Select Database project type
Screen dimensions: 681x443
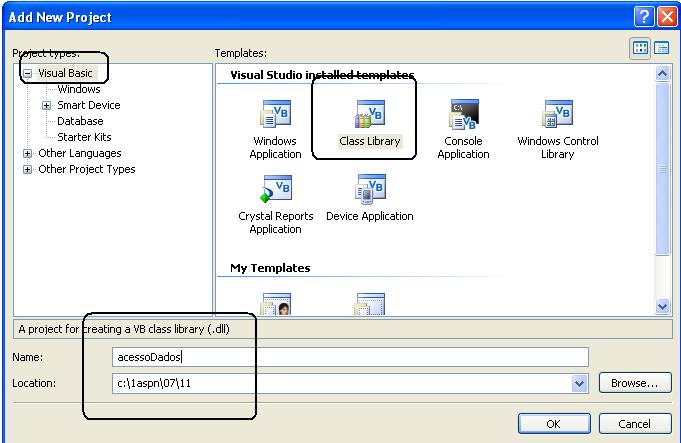click(80, 121)
